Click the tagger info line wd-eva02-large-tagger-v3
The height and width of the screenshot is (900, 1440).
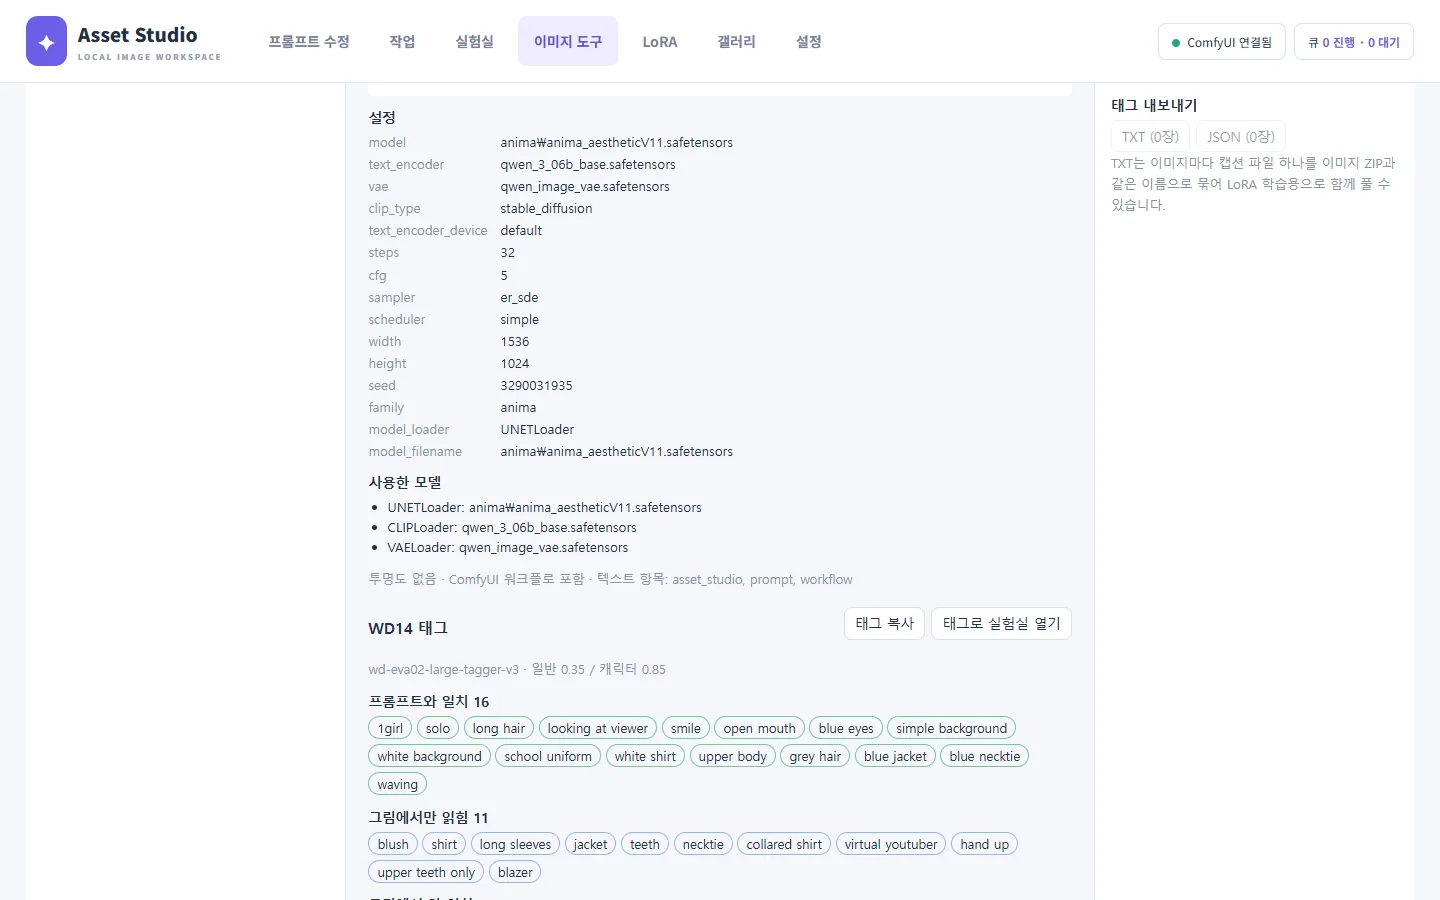pos(517,670)
